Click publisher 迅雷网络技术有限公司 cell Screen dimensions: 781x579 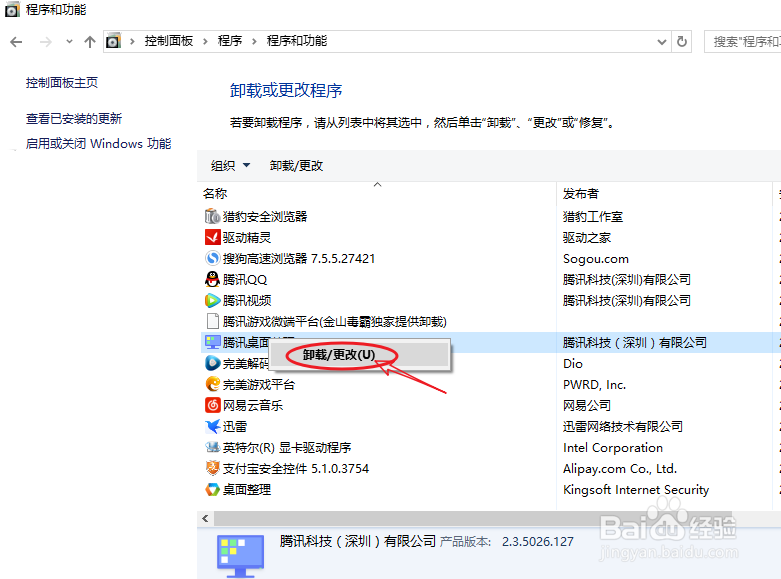pos(623,427)
